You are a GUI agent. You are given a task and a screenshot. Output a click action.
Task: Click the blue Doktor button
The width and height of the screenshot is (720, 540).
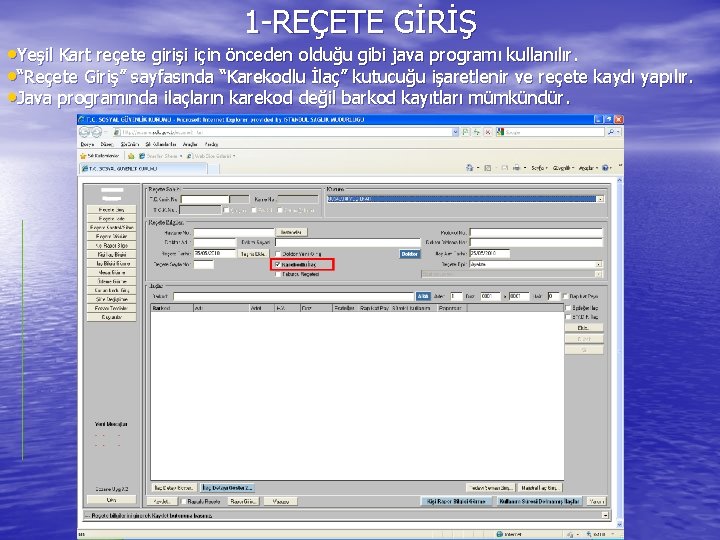(x=410, y=254)
